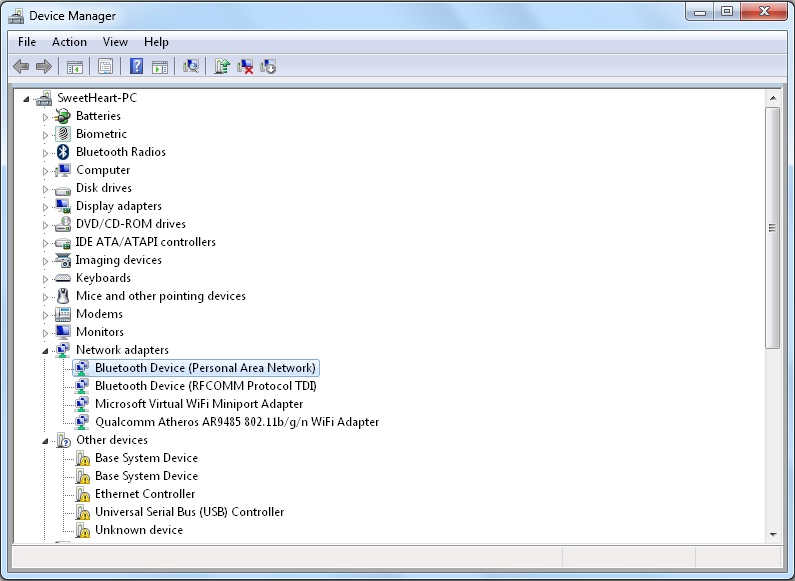
Task: Collapse the SweetHeart-PC root node
Action: coord(26,99)
